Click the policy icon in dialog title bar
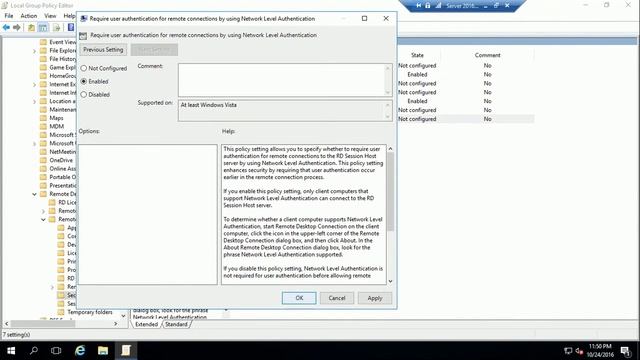The image size is (640, 360). [84, 18]
